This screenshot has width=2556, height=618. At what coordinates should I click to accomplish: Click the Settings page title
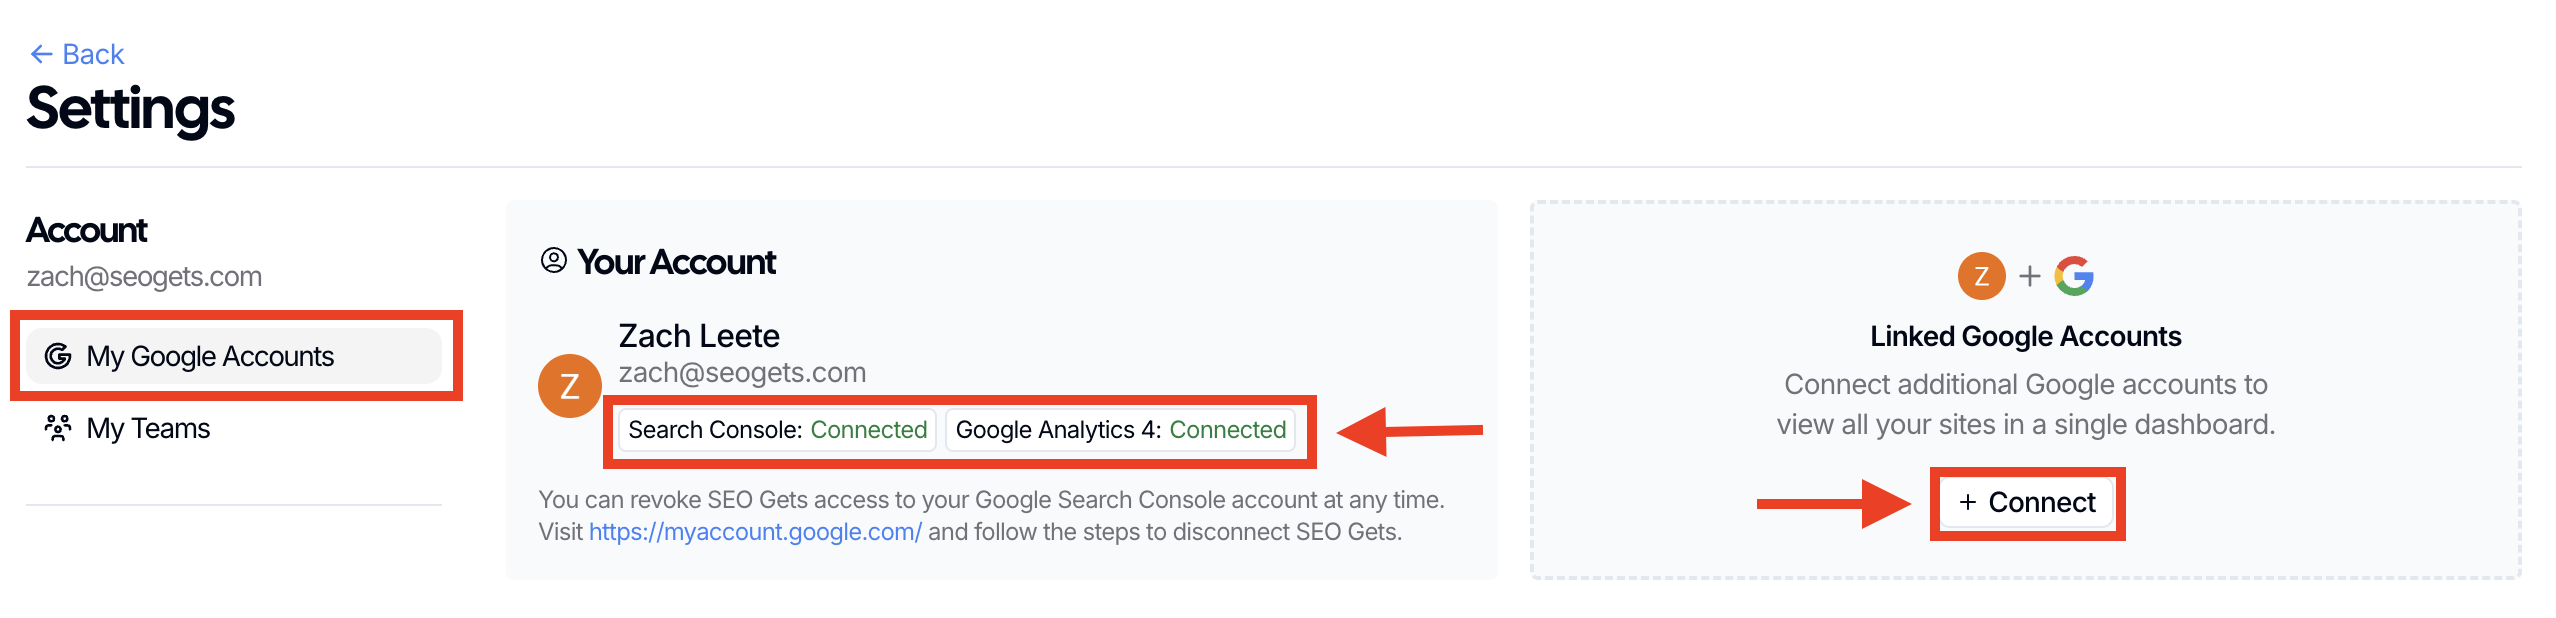[x=131, y=108]
